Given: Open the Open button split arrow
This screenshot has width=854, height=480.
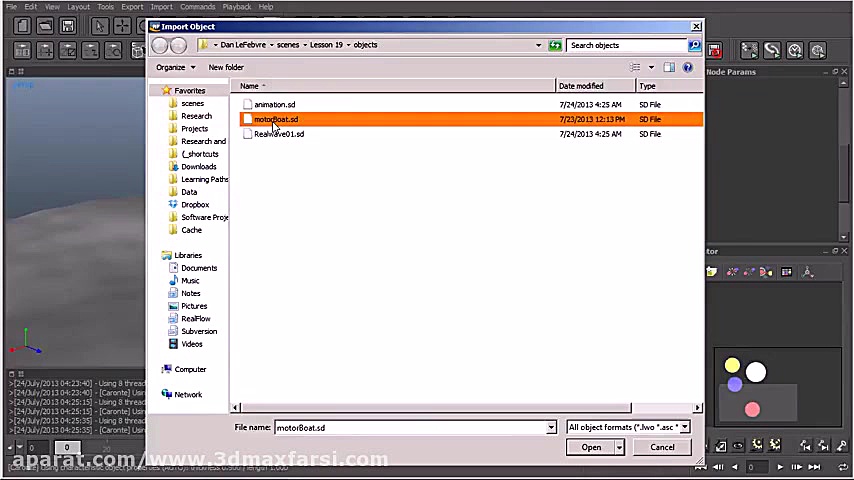Looking at the screenshot, I should click(x=619, y=447).
